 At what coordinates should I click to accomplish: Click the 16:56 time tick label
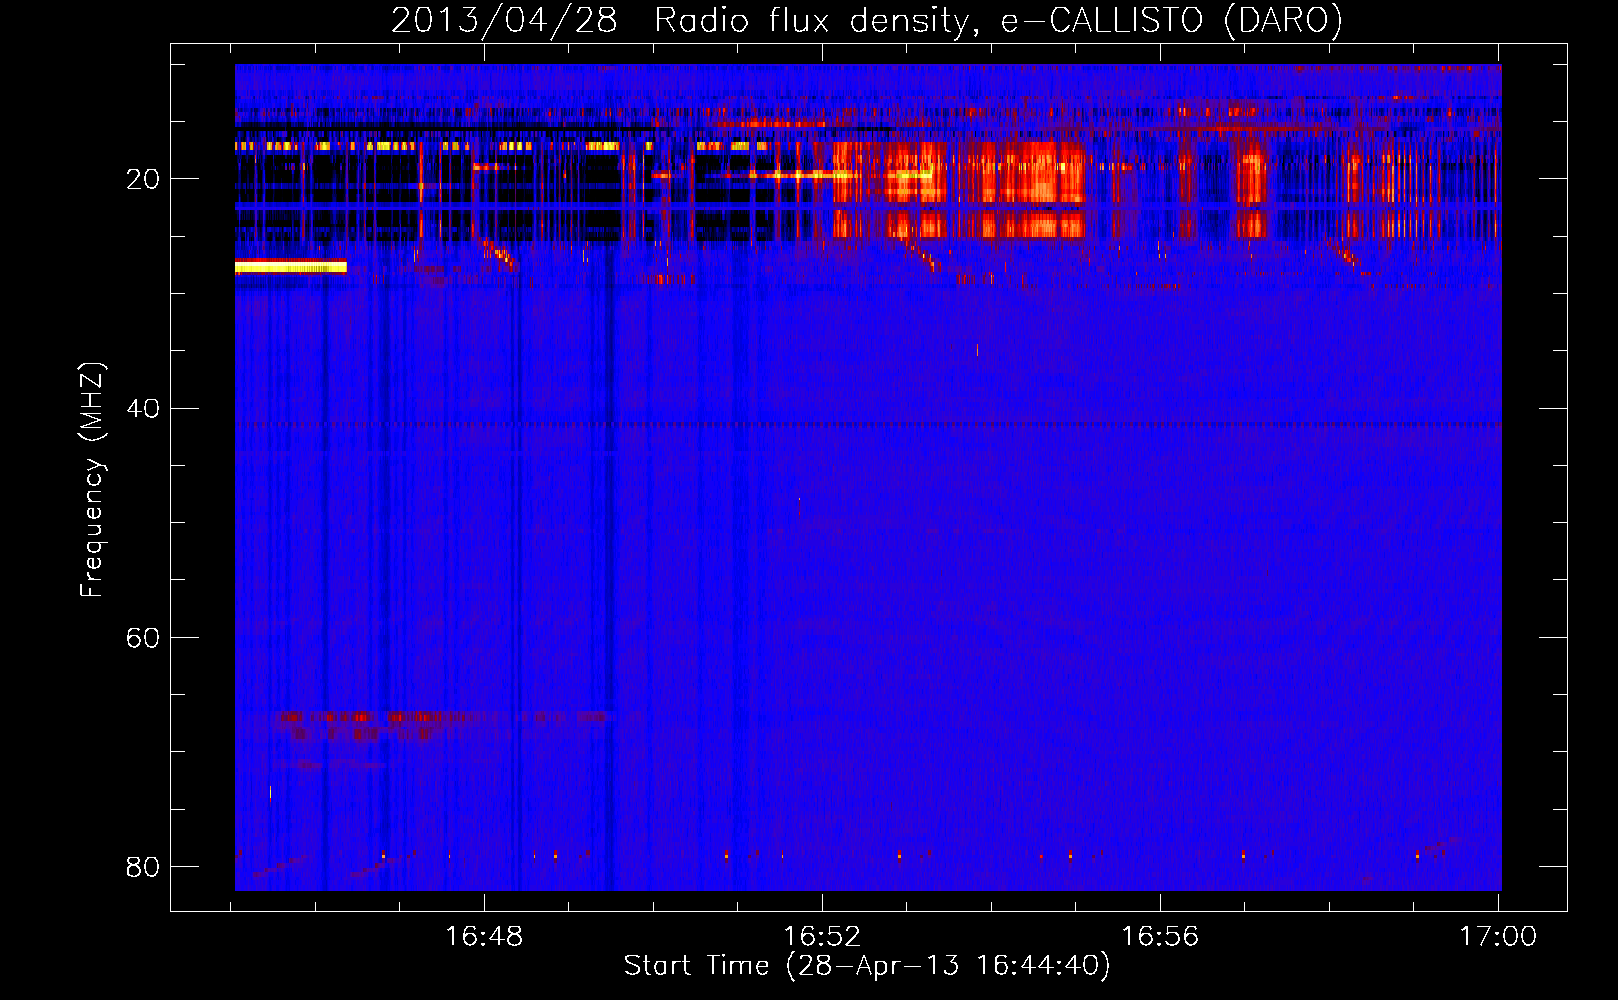(x=1160, y=936)
